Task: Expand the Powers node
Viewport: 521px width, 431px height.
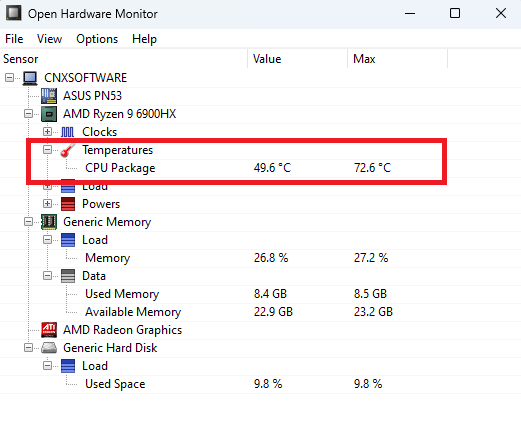Action: click(x=47, y=204)
